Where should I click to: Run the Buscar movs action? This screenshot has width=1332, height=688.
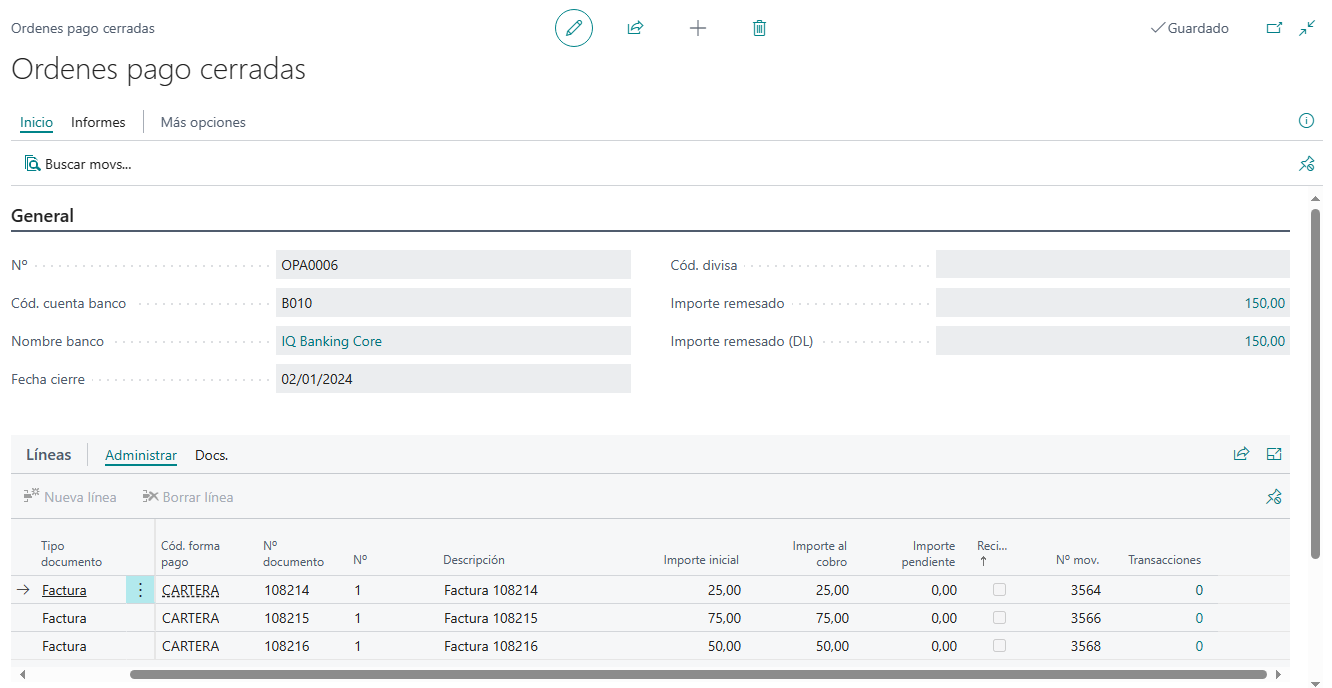click(x=78, y=163)
